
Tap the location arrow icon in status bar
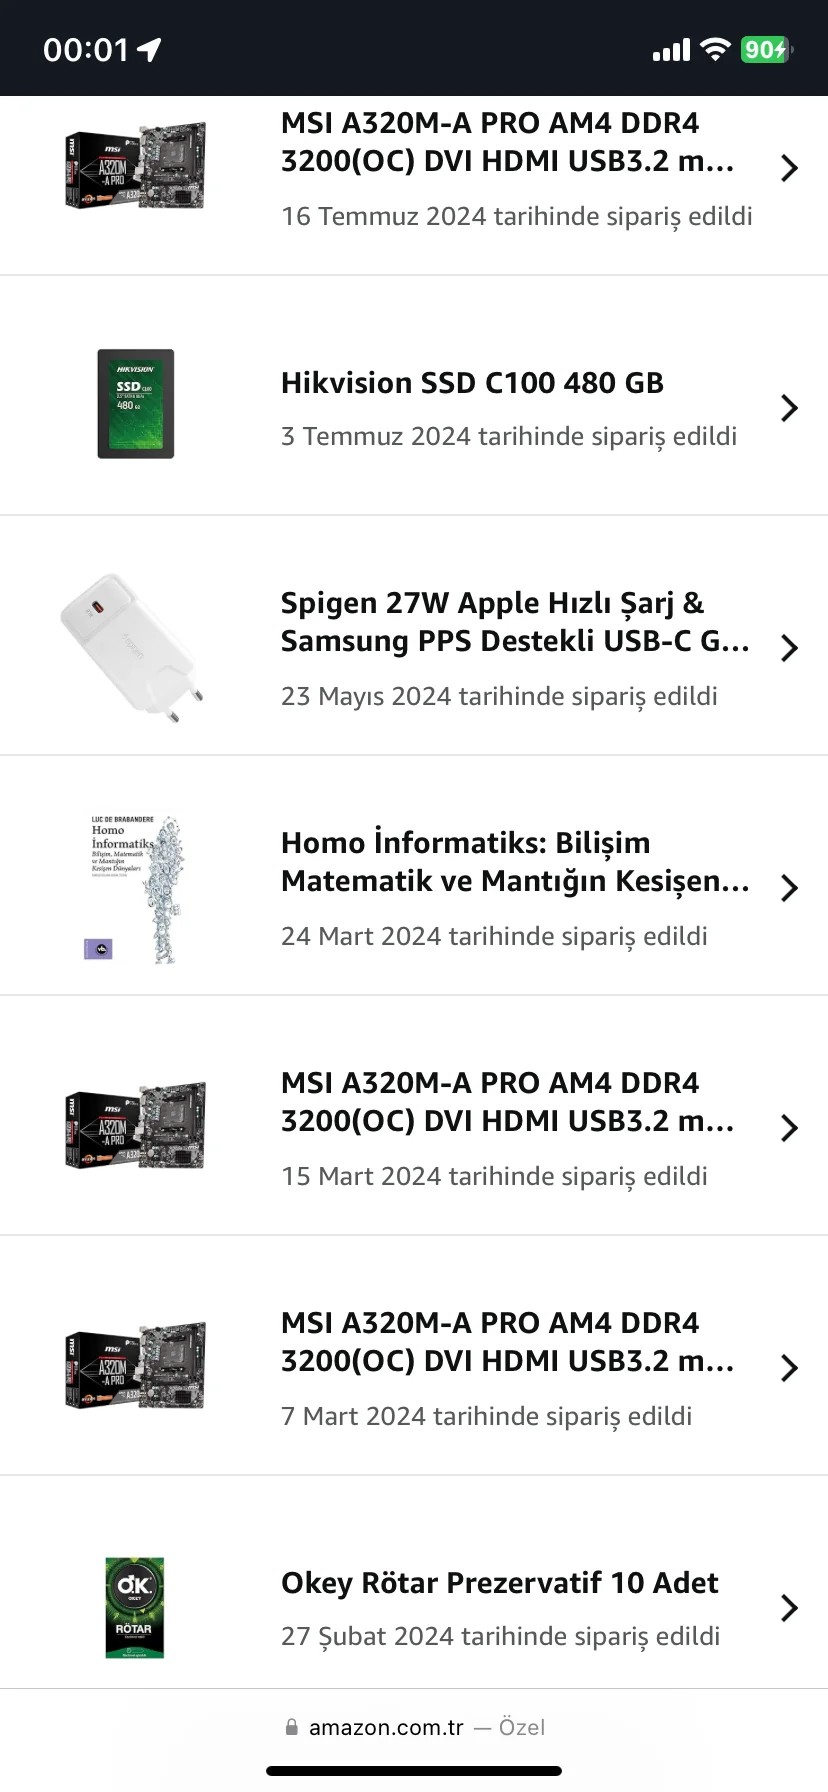[x=149, y=49]
